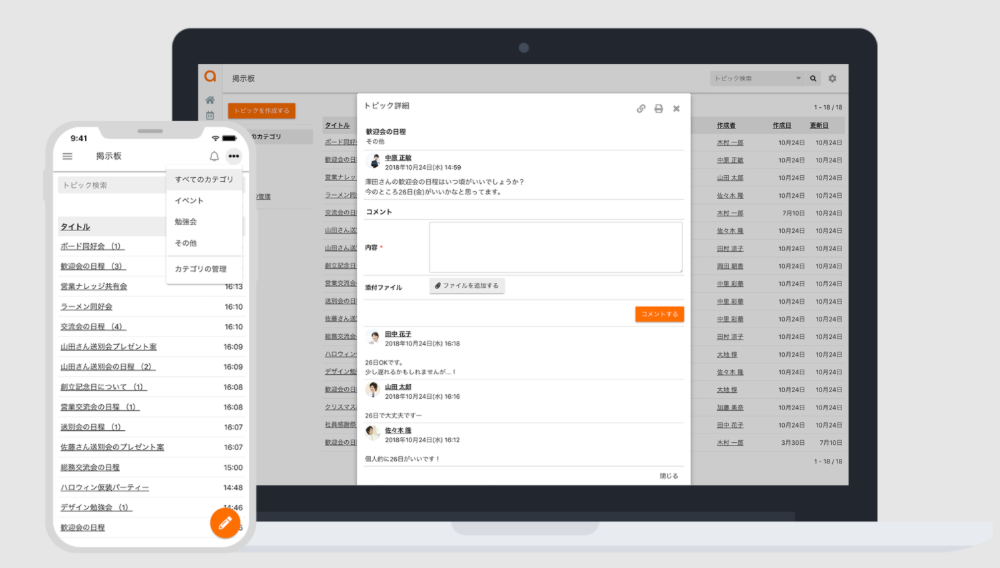1000x568 pixels.
Task: Click the コメントする button
Action: click(x=659, y=314)
